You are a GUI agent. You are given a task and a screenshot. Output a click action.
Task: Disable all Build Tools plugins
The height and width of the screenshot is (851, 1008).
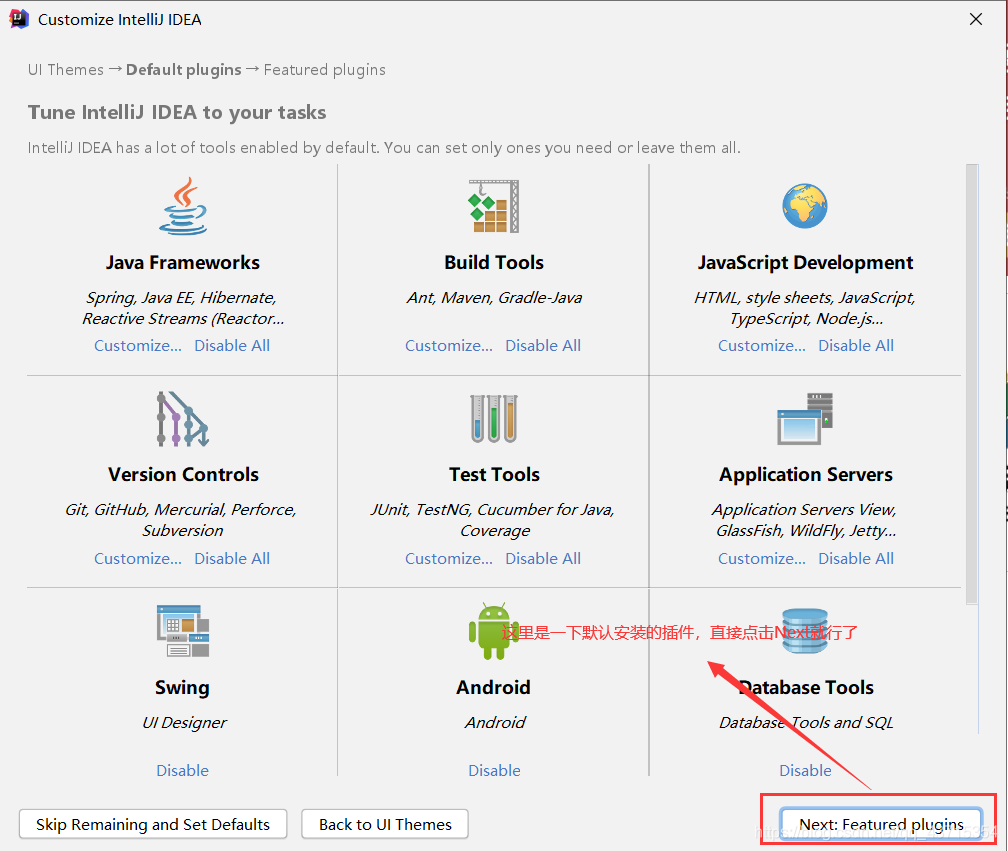543,346
